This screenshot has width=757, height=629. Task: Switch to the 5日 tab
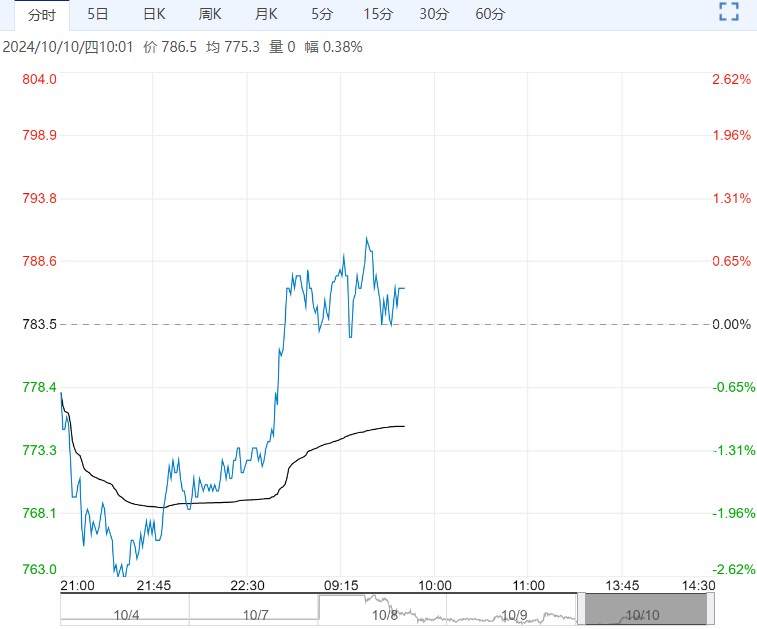pyautogui.click(x=98, y=14)
